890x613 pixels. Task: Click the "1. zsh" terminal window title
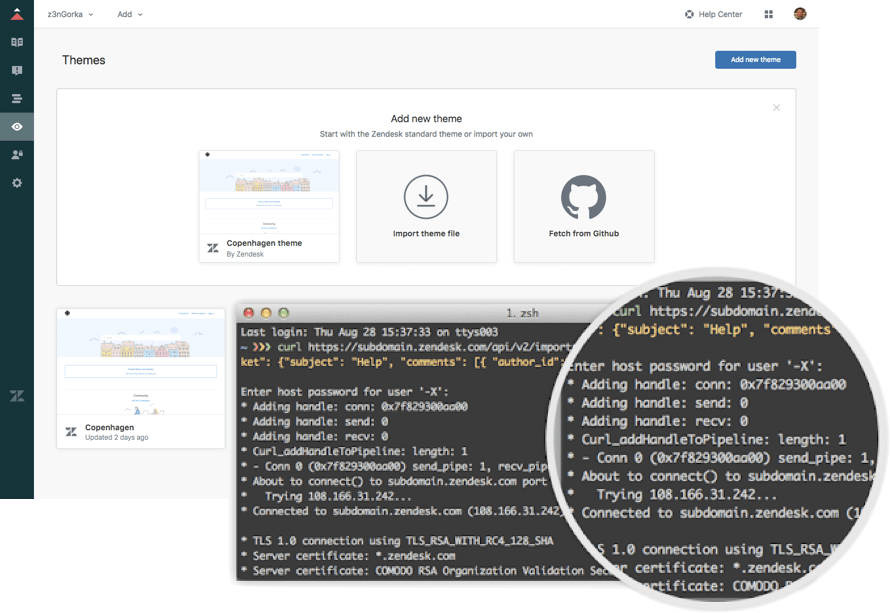tap(522, 313)
